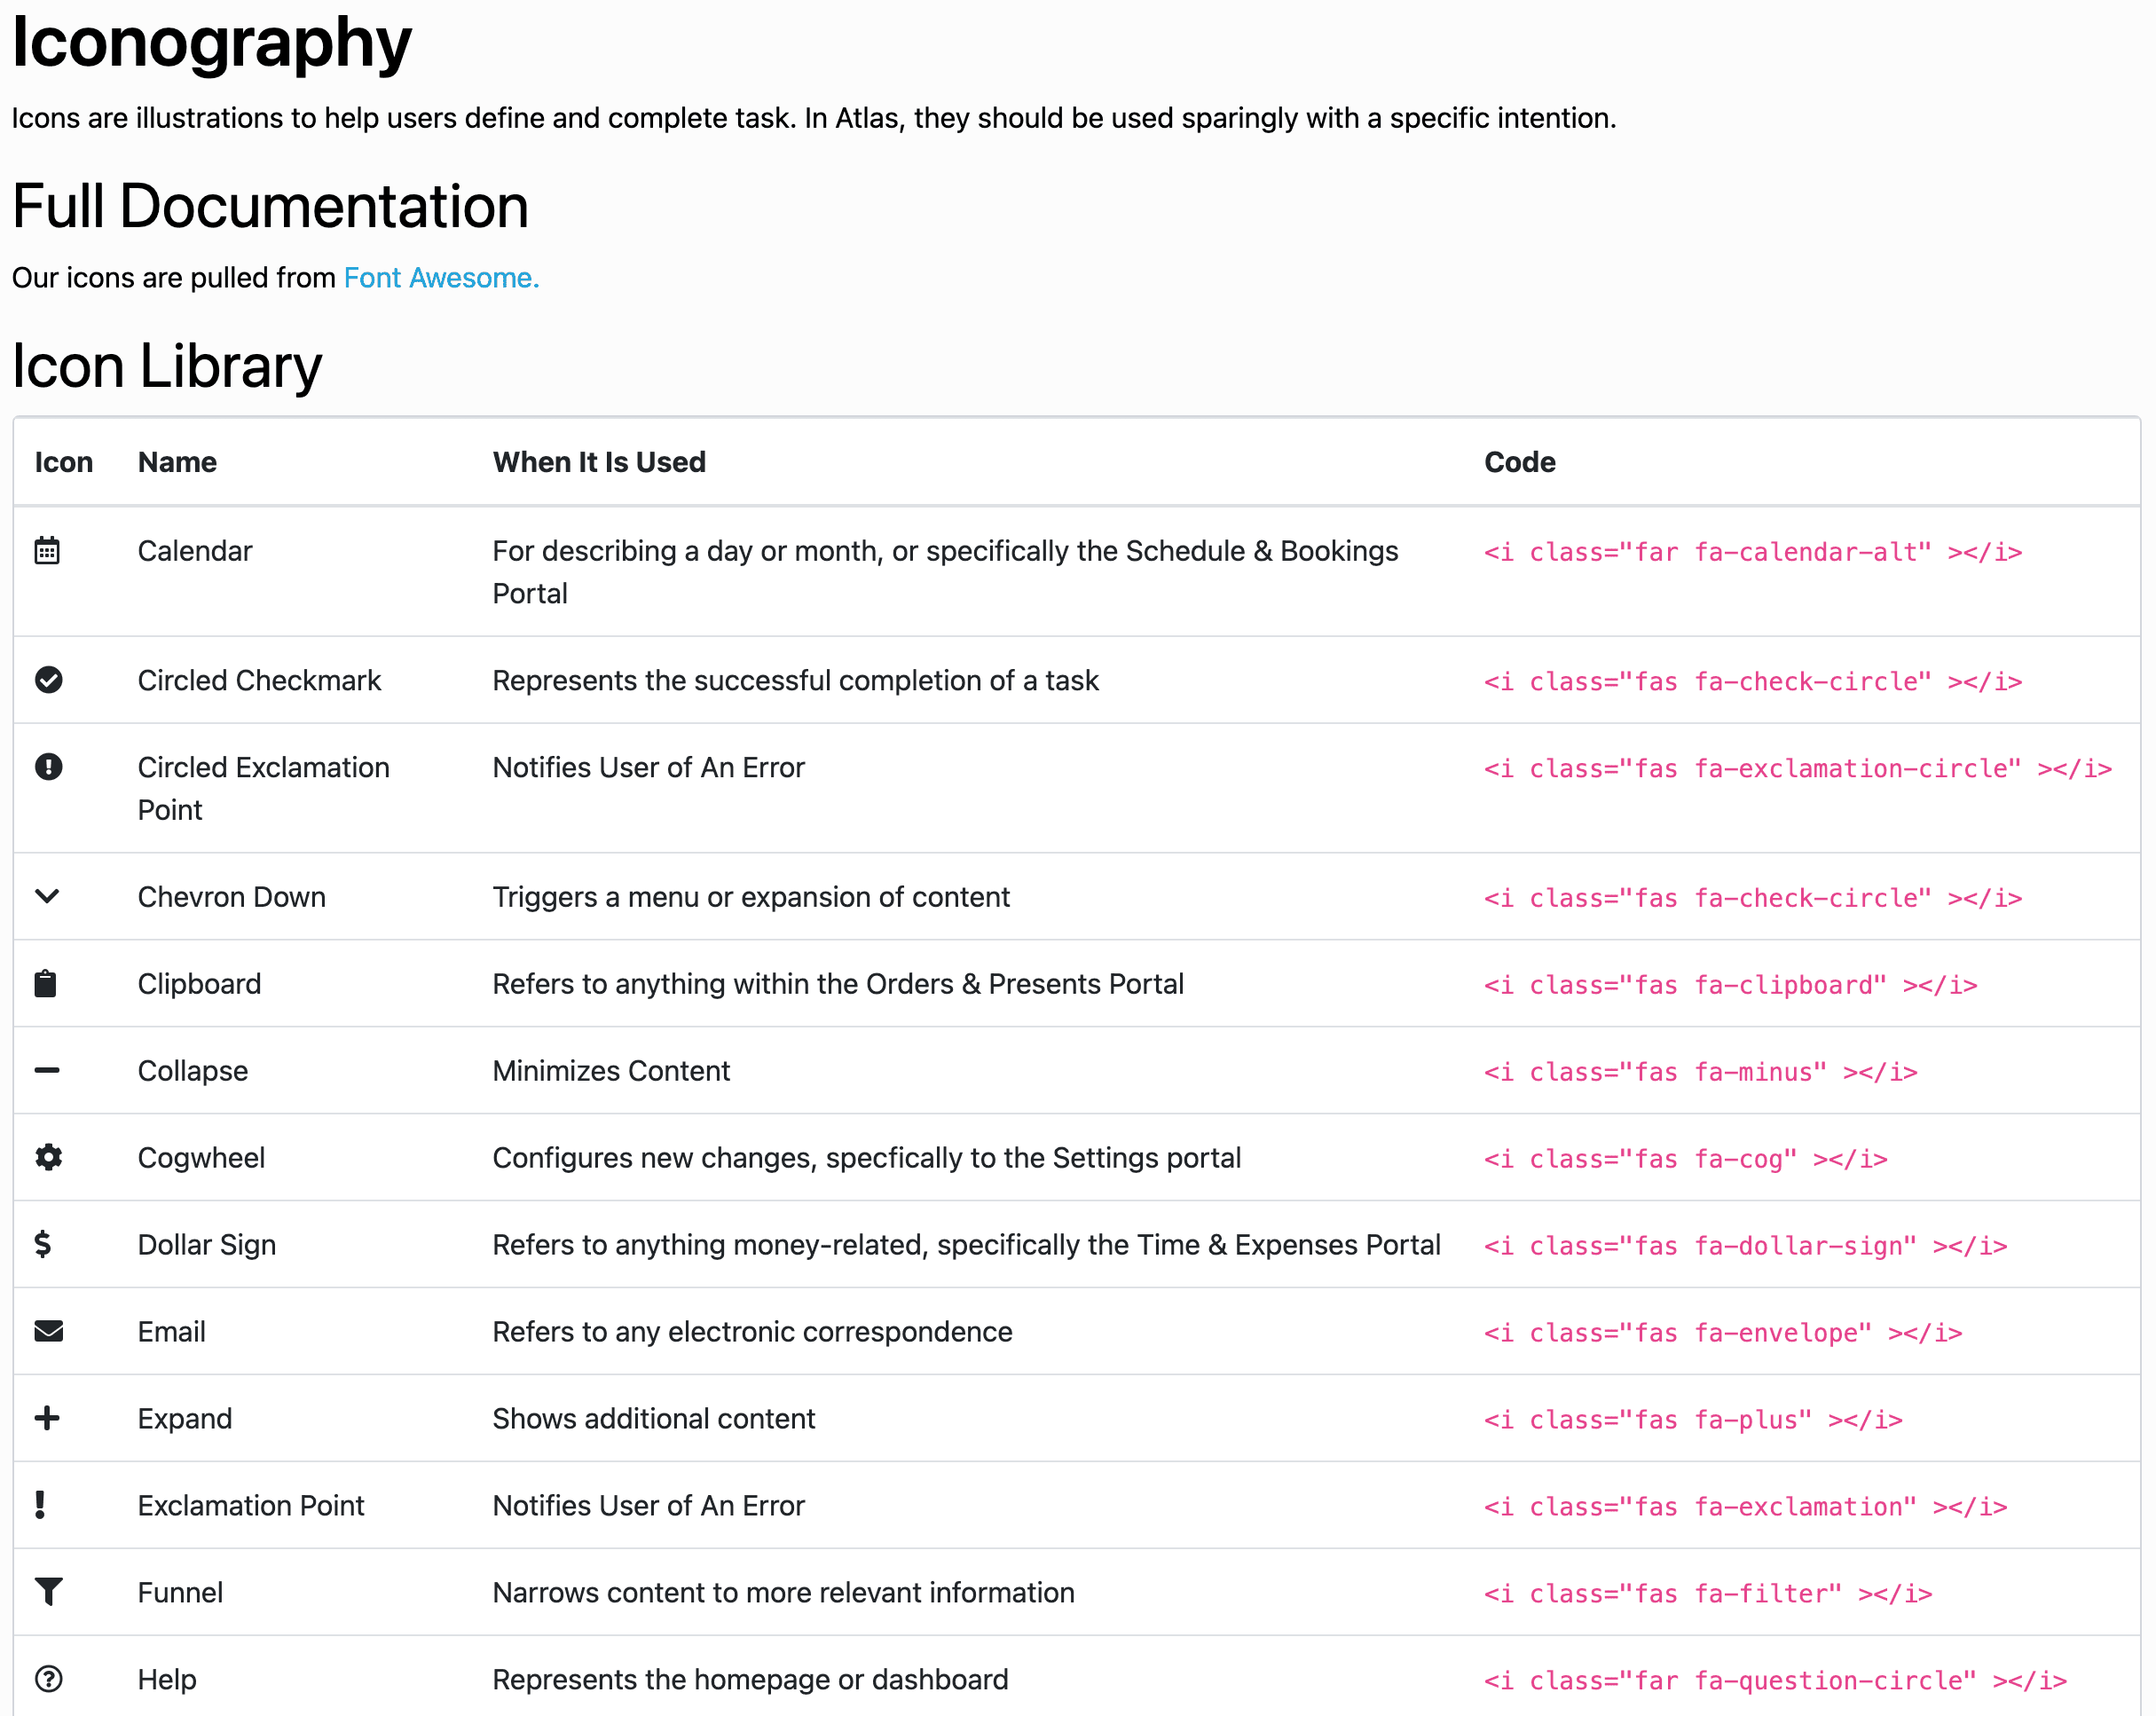The height and width of the screenshot is (1716, 2156).
Task: Click the fa-filter code snippet
Action: pyautogui.click(x=1707, y=1595)
